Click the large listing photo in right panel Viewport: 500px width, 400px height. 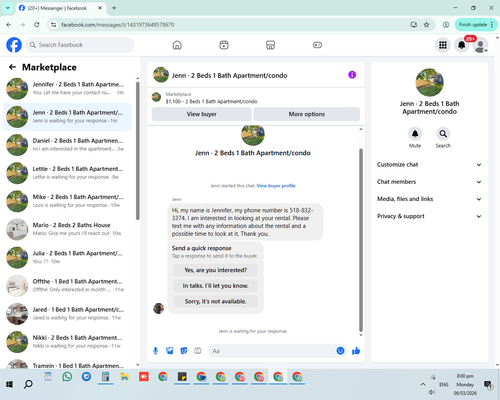[429, 82]
